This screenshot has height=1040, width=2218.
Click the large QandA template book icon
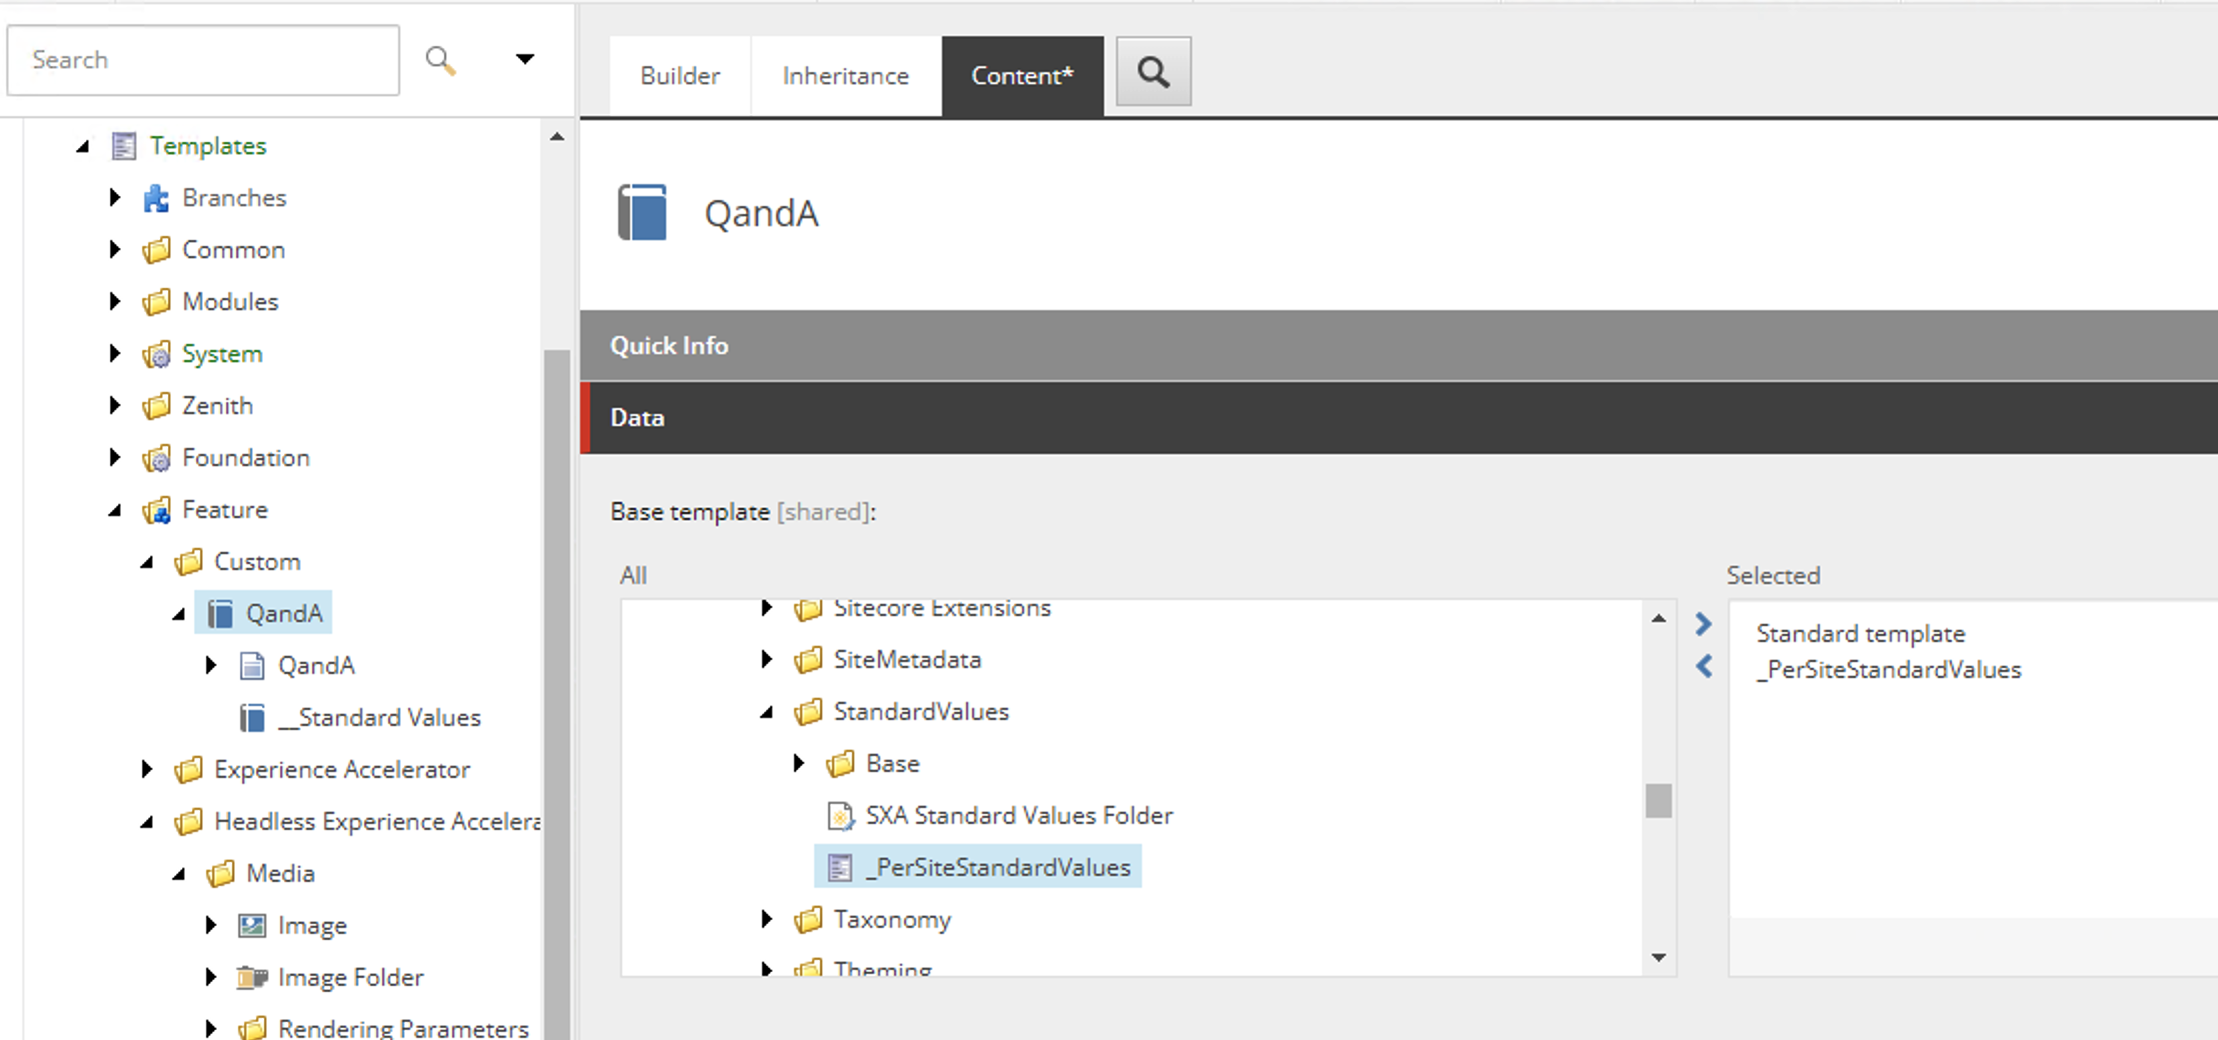coord(642,212)
